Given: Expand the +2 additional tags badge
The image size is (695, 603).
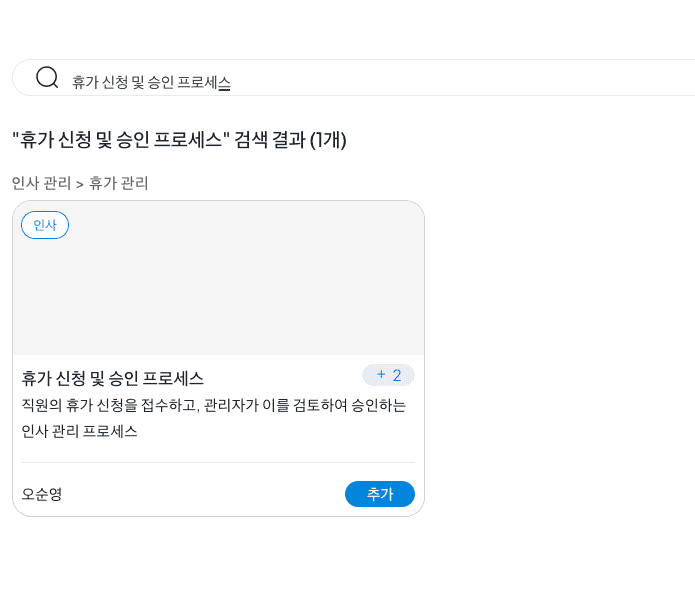Looking at the screenshot, I should coord(388,376).
